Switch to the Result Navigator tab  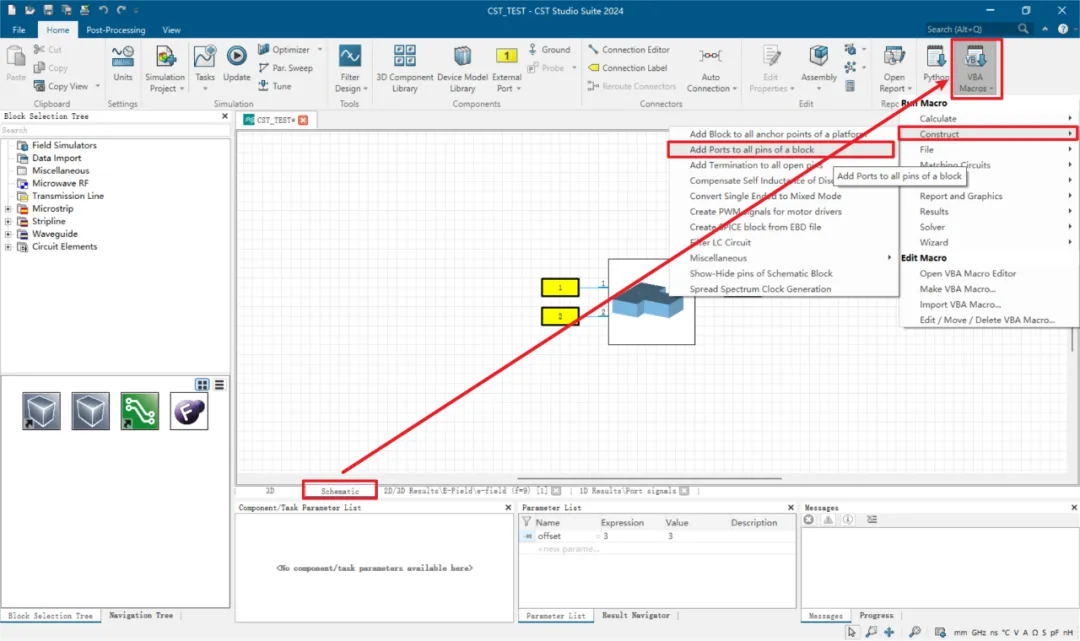pos(636,616)
